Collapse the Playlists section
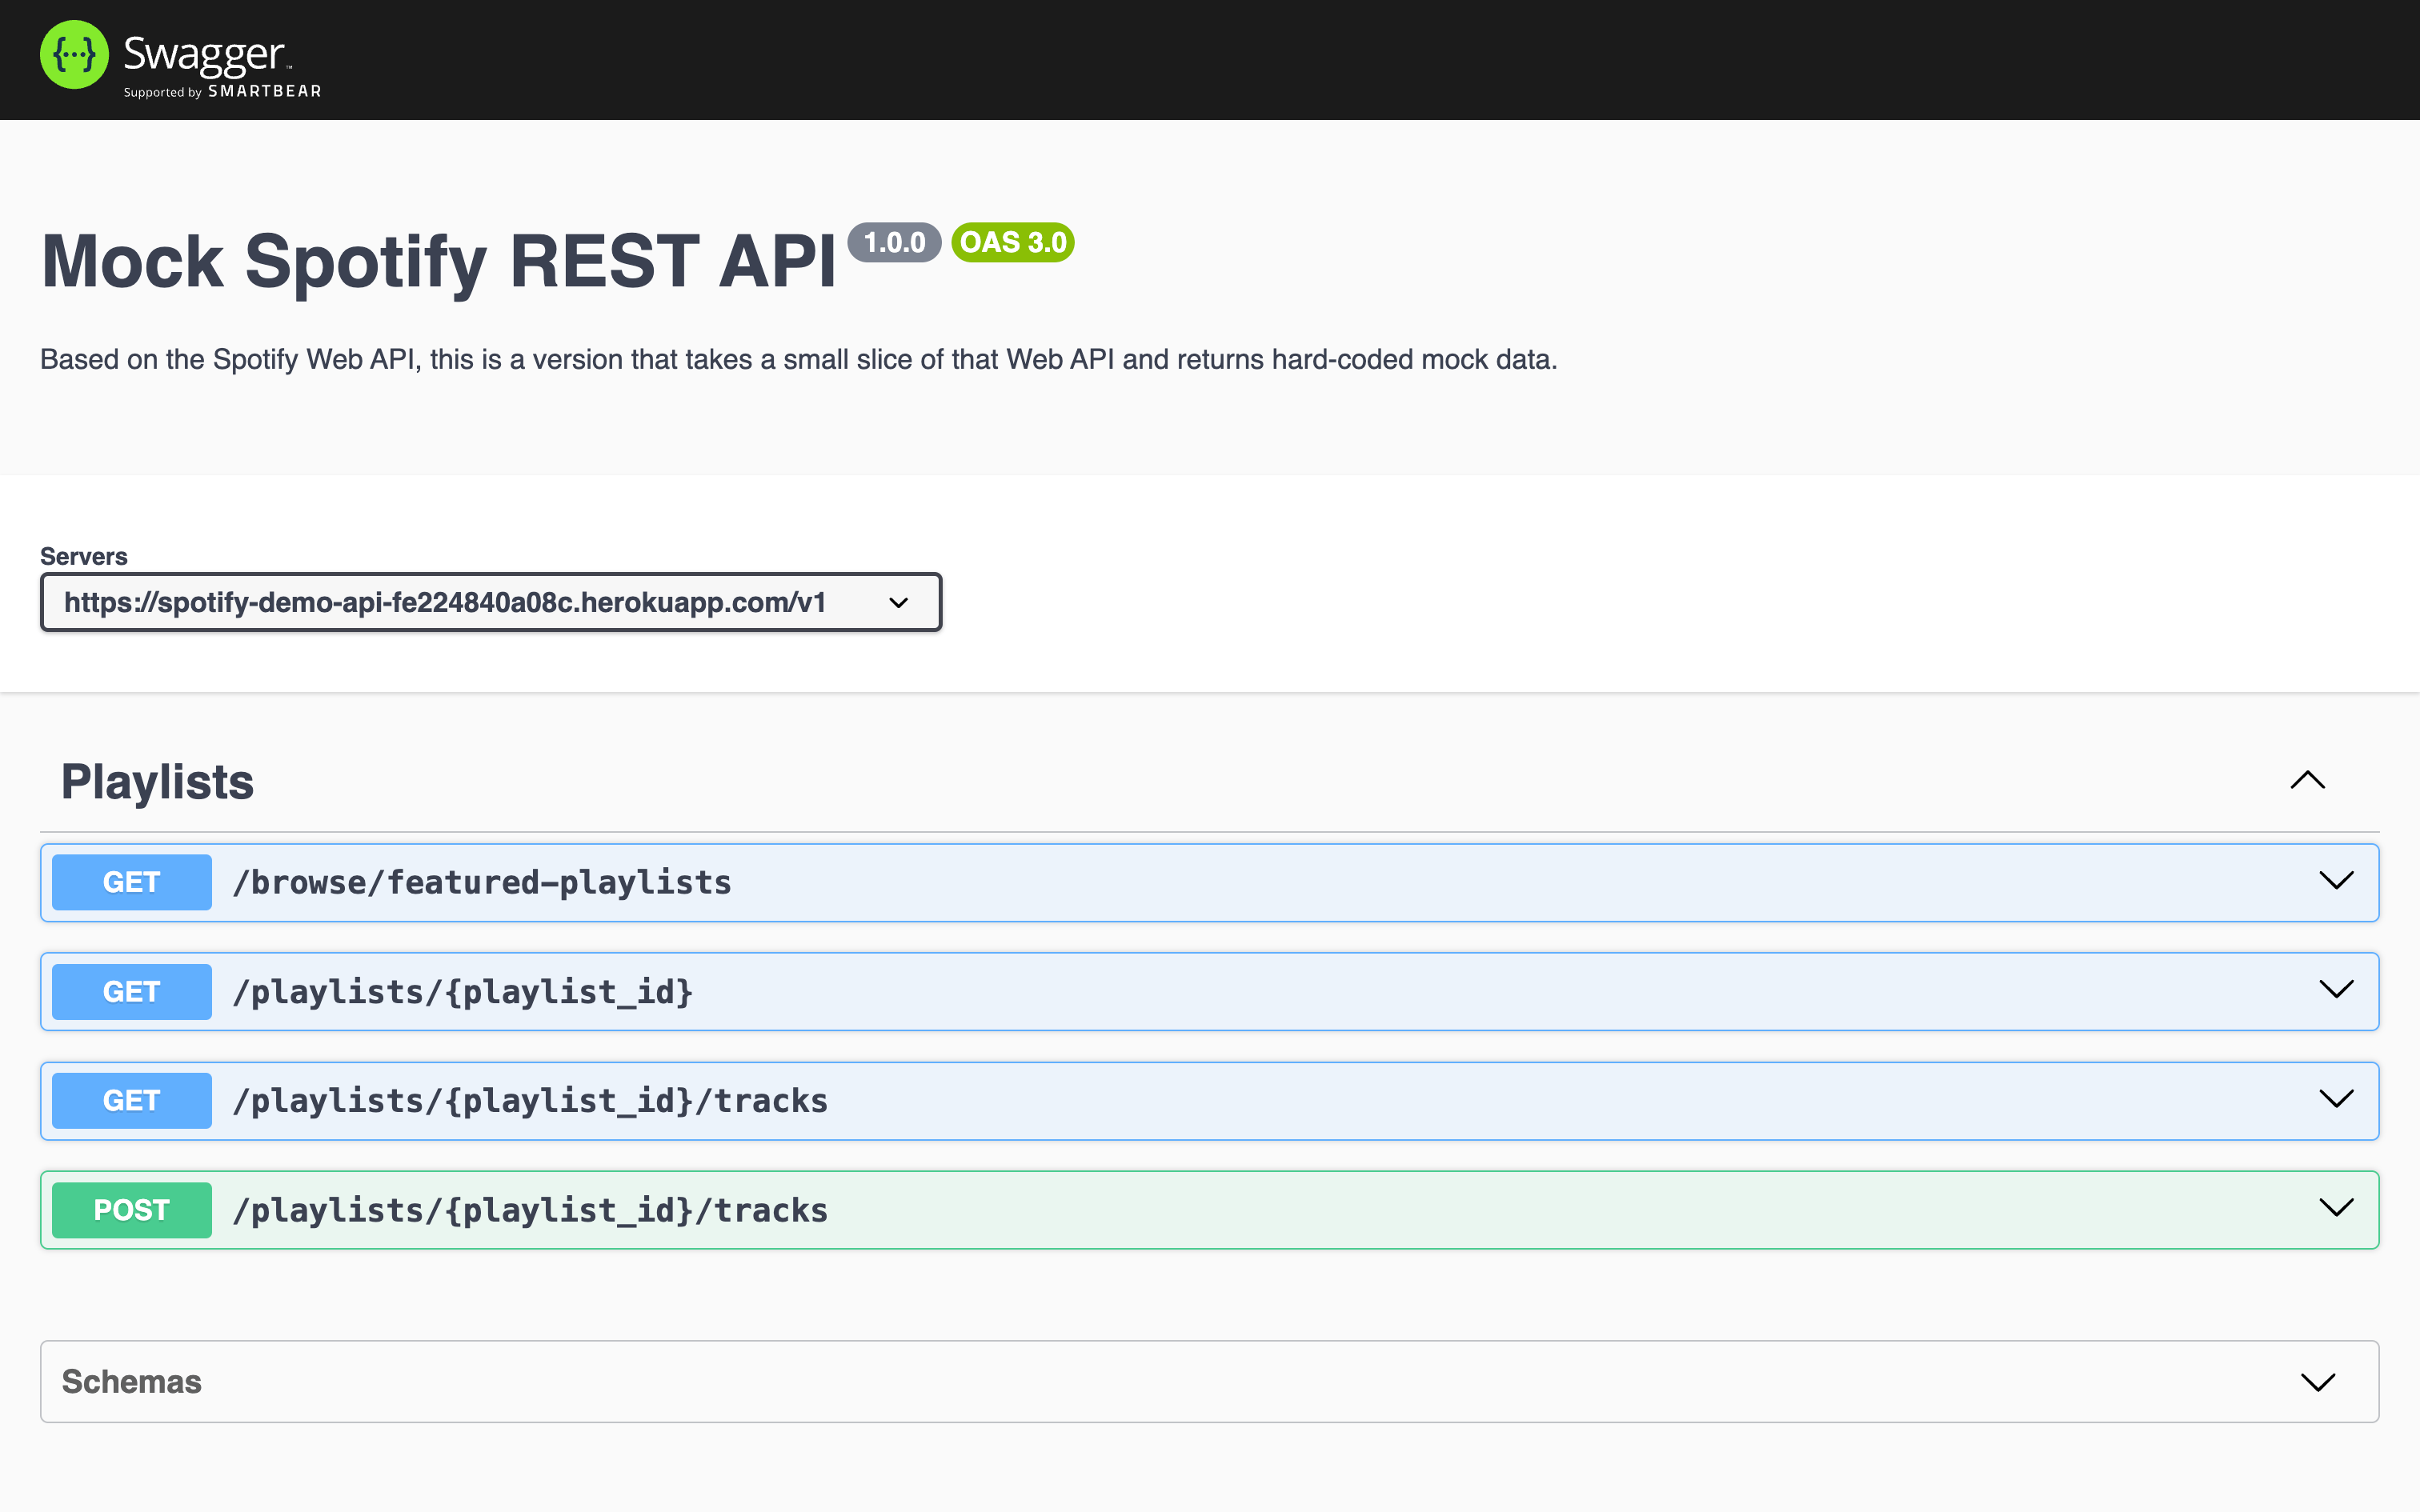Viewport: 2420px width, 1512px height. 2307,780
